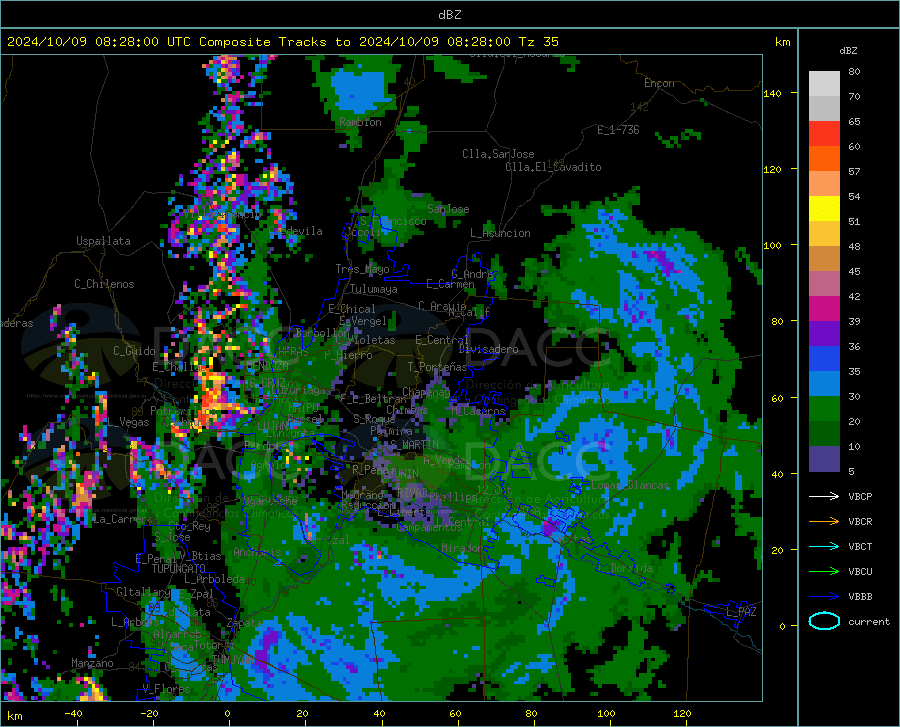Click the dBZ heading above the color scale
Image resolution: width=900 pixels, height=727 pixels.
(848, 50)
